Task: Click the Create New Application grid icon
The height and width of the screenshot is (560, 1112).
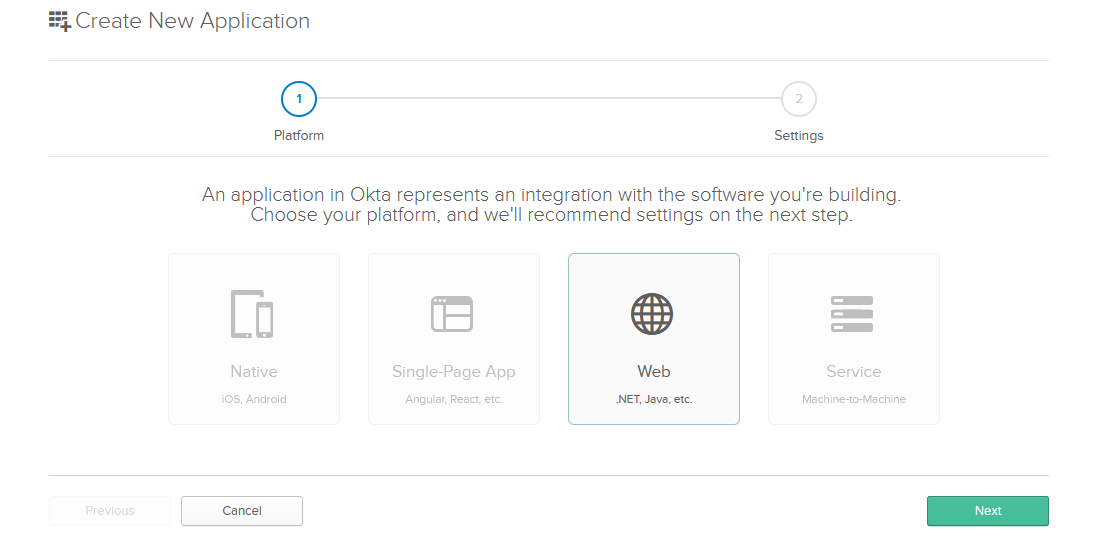Action: point(60,21)
